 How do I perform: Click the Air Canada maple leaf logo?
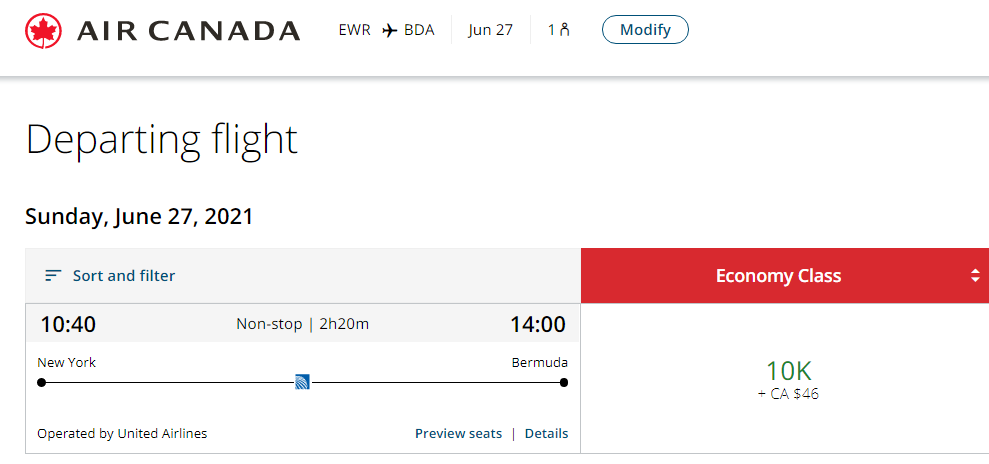(44, 30)
